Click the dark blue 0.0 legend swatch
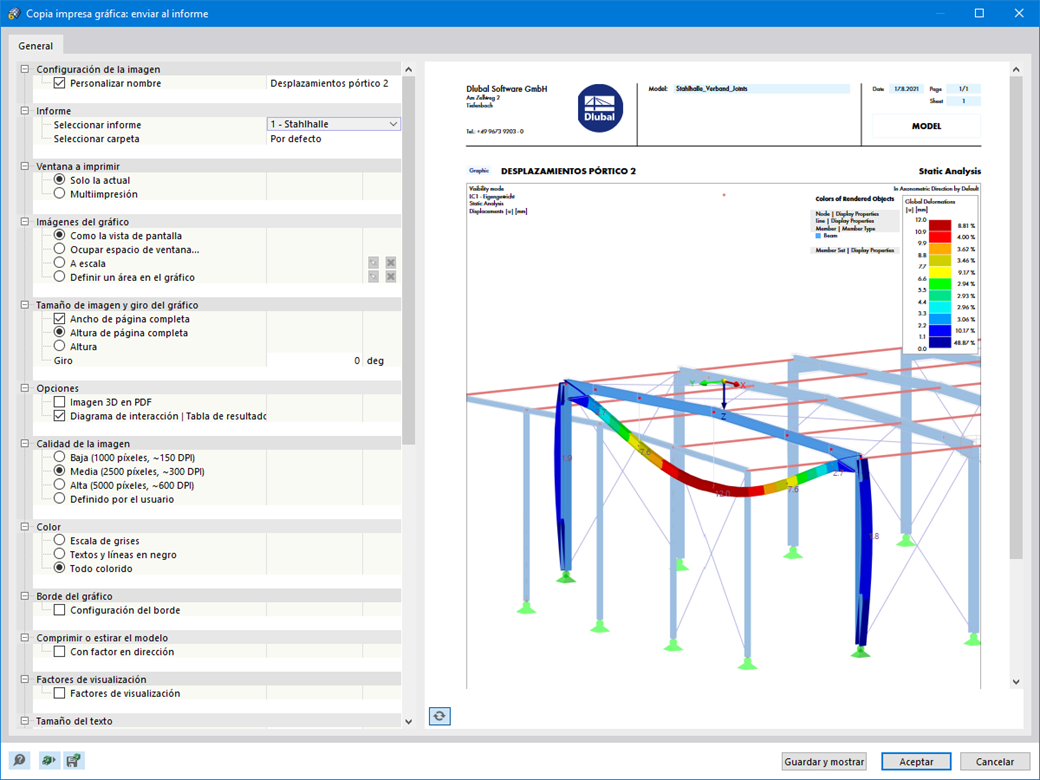Viewport: 1040px width, 780px height. coord(940,342)
